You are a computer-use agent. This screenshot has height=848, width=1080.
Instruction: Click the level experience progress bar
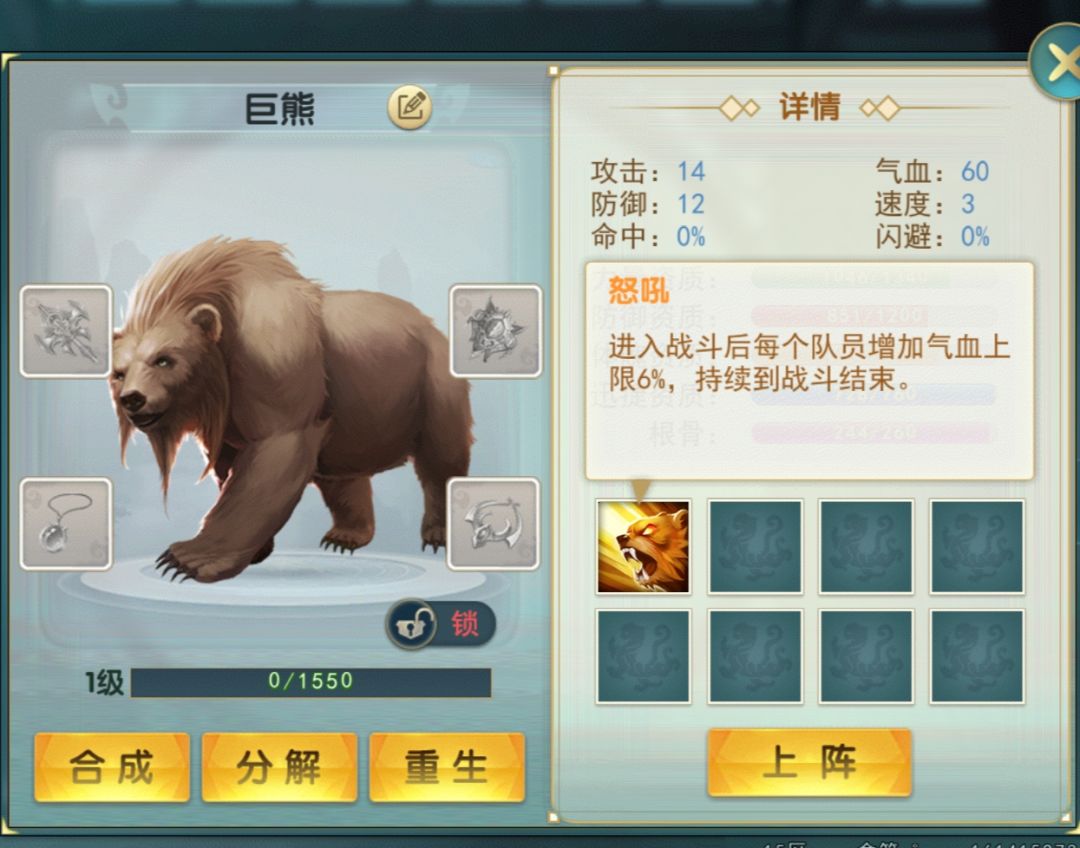[311, 682]
